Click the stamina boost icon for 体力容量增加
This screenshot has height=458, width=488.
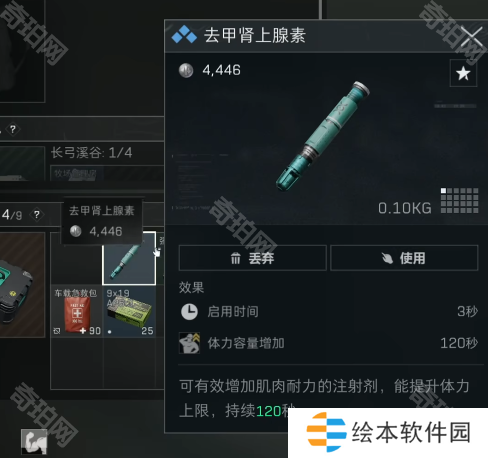tap(189, 343)
